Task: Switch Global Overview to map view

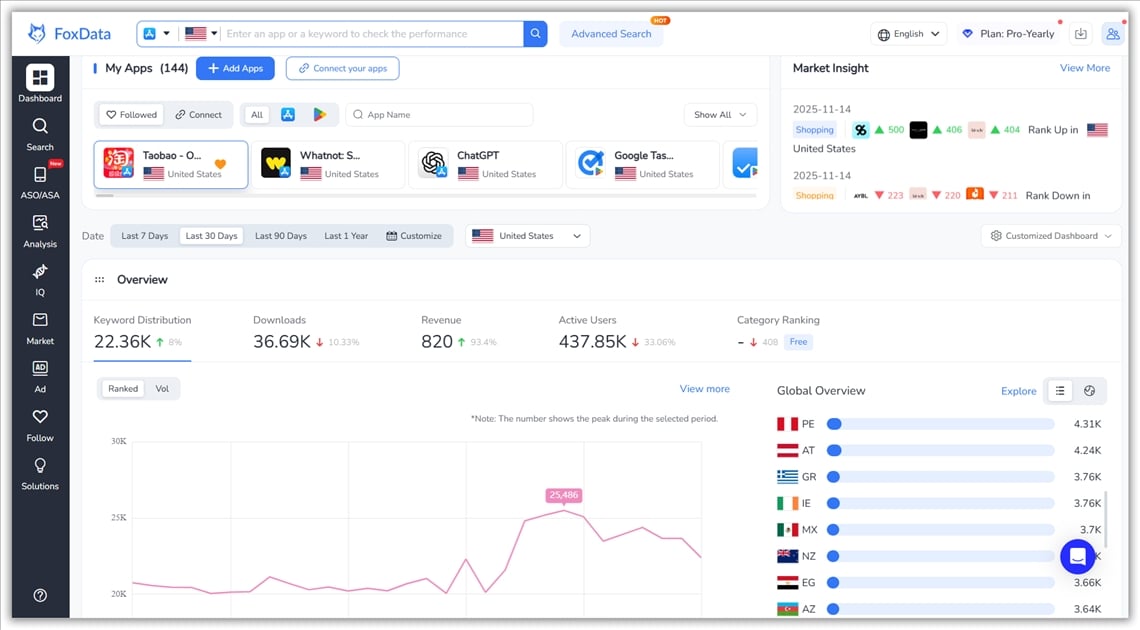Action: pyautogui.click(x=1090, y=390)
